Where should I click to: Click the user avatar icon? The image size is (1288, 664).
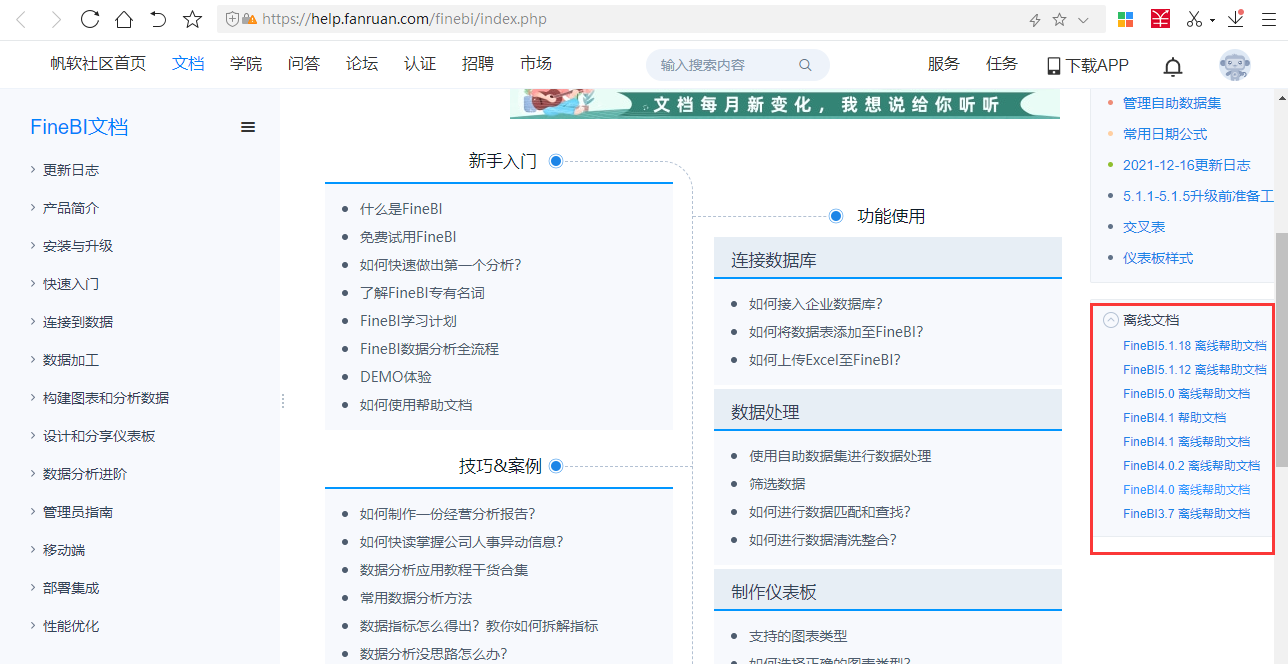click(1234, 65)
